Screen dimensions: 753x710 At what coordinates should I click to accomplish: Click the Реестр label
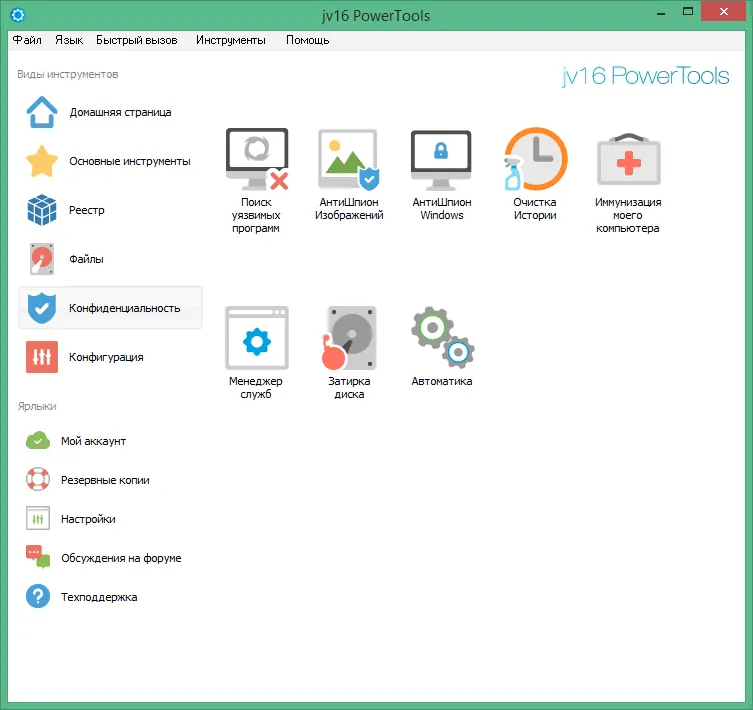click(x=86, y=210)
